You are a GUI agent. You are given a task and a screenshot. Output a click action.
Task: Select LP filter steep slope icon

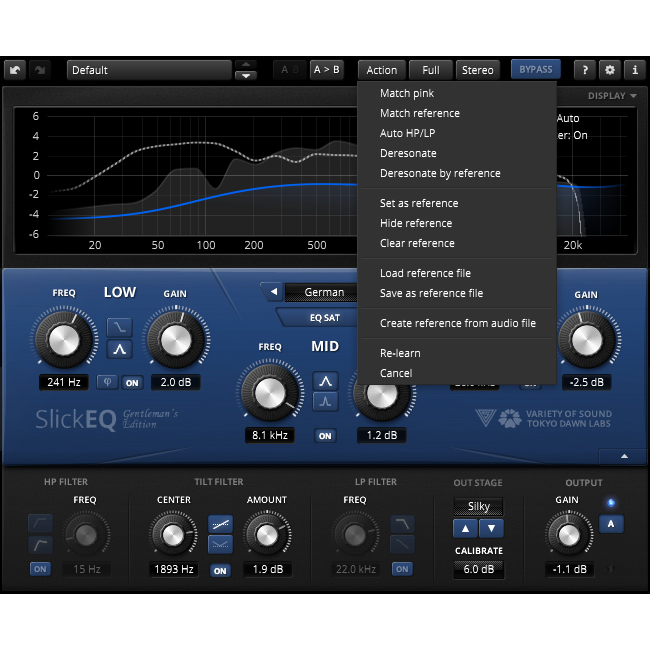pyautogui.click(x=403, y=524)
